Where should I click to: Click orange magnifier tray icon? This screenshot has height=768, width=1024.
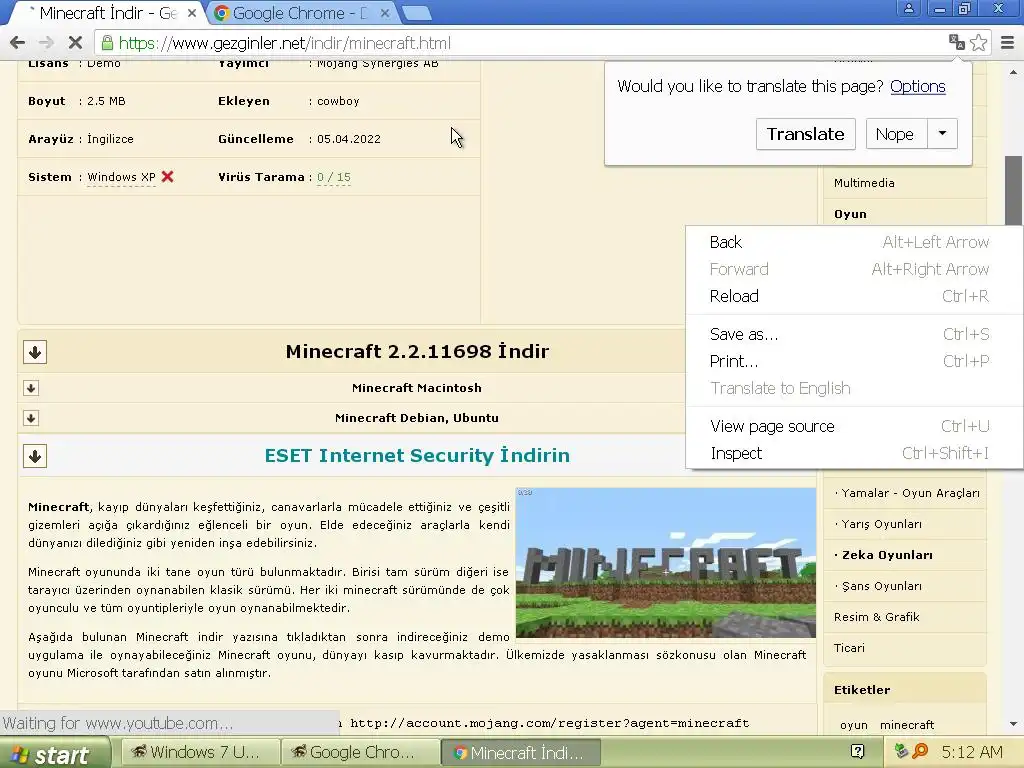pos(920,751)
